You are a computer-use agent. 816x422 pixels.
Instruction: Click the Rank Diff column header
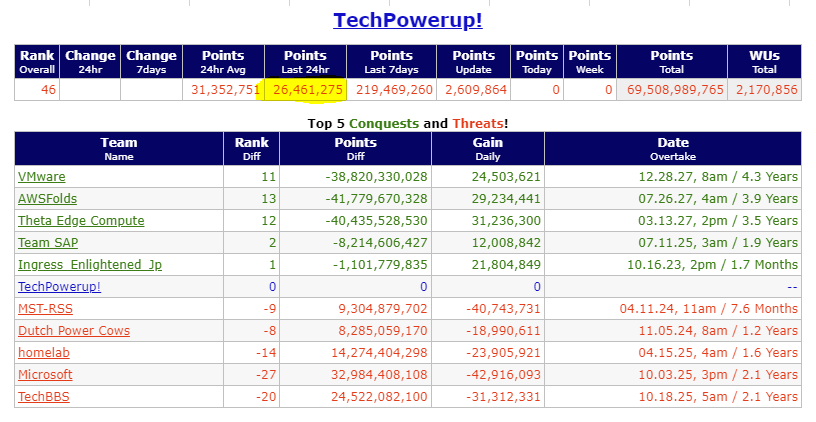[252, 149]
